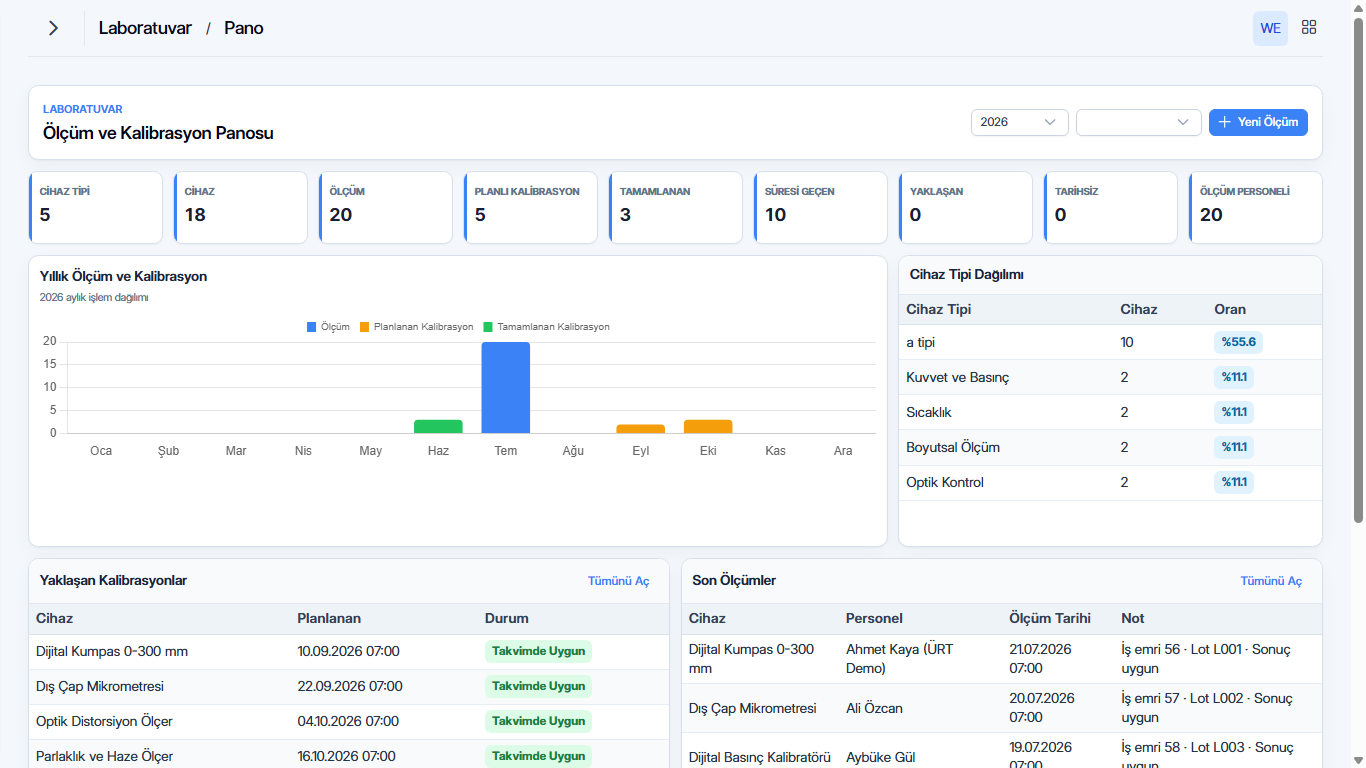Open the WE user avatar menu
This screenshot has width=1366, height=768.
pos(1270,28)
